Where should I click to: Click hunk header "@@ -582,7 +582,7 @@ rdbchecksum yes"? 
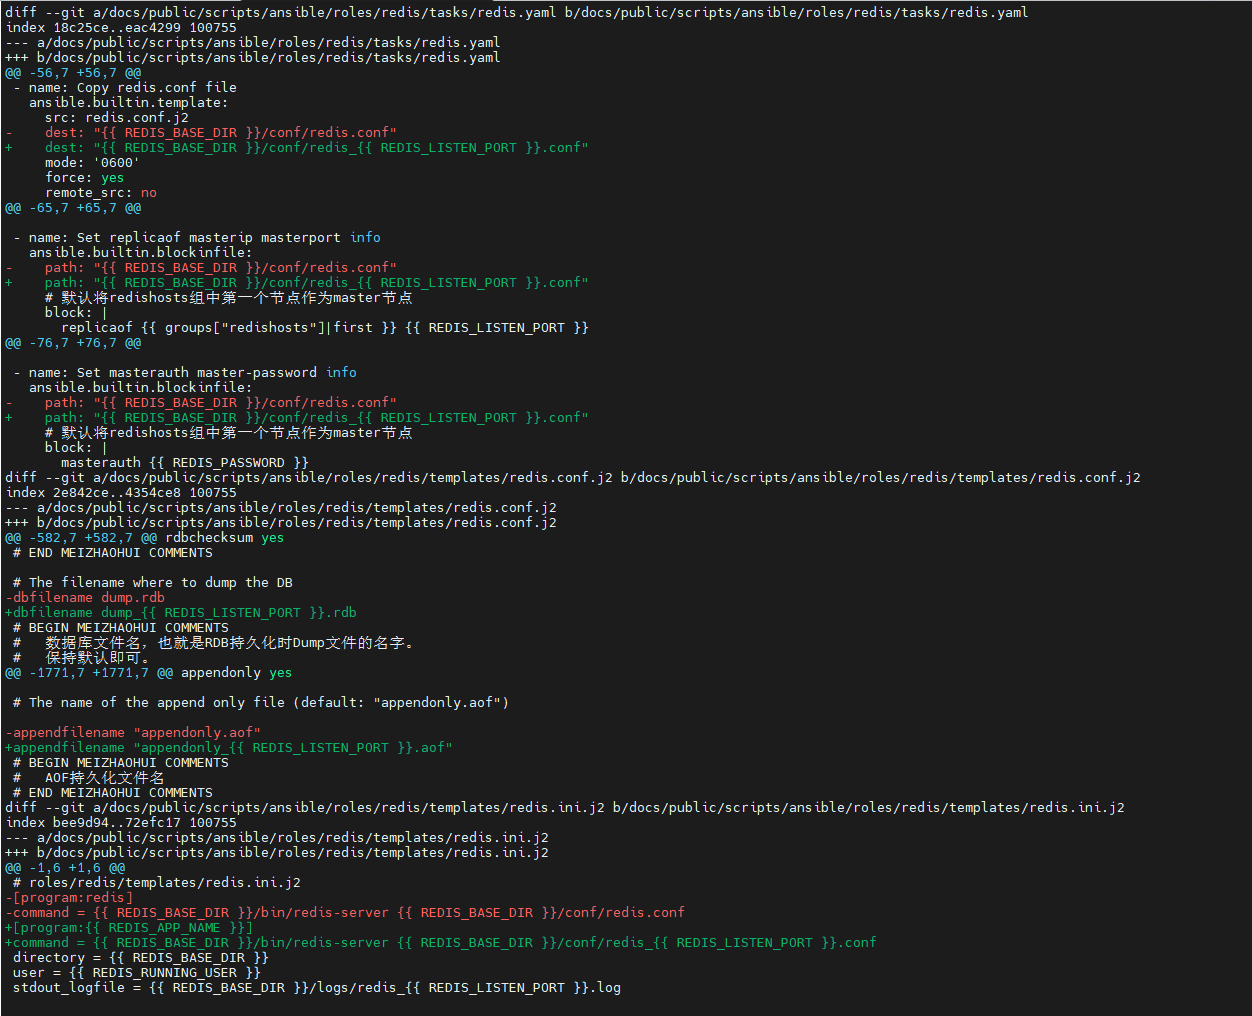coord(145,537)
